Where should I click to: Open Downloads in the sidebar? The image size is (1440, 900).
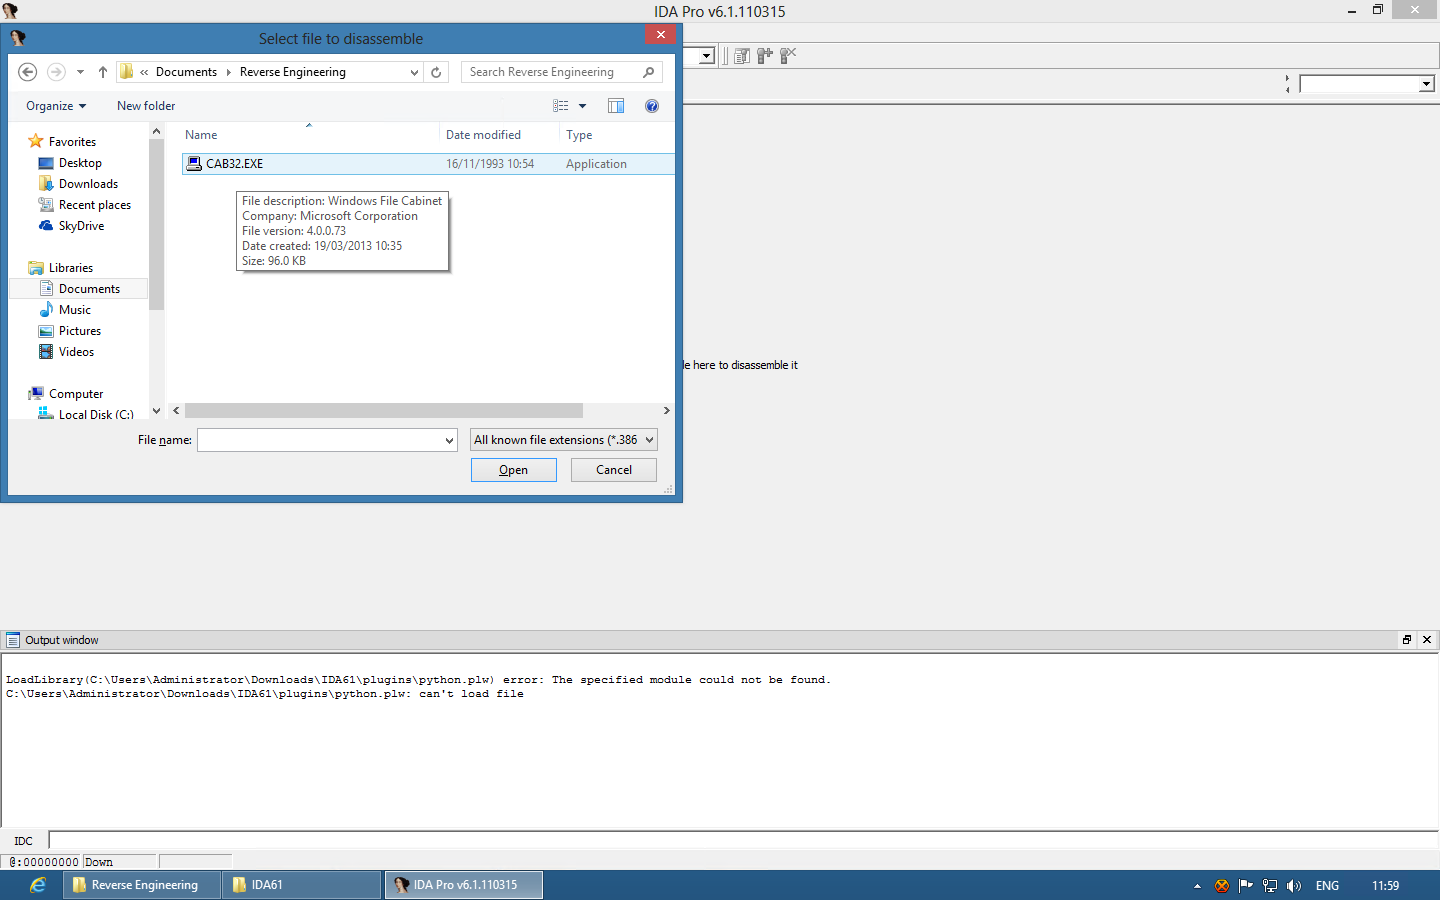[88, 184]
